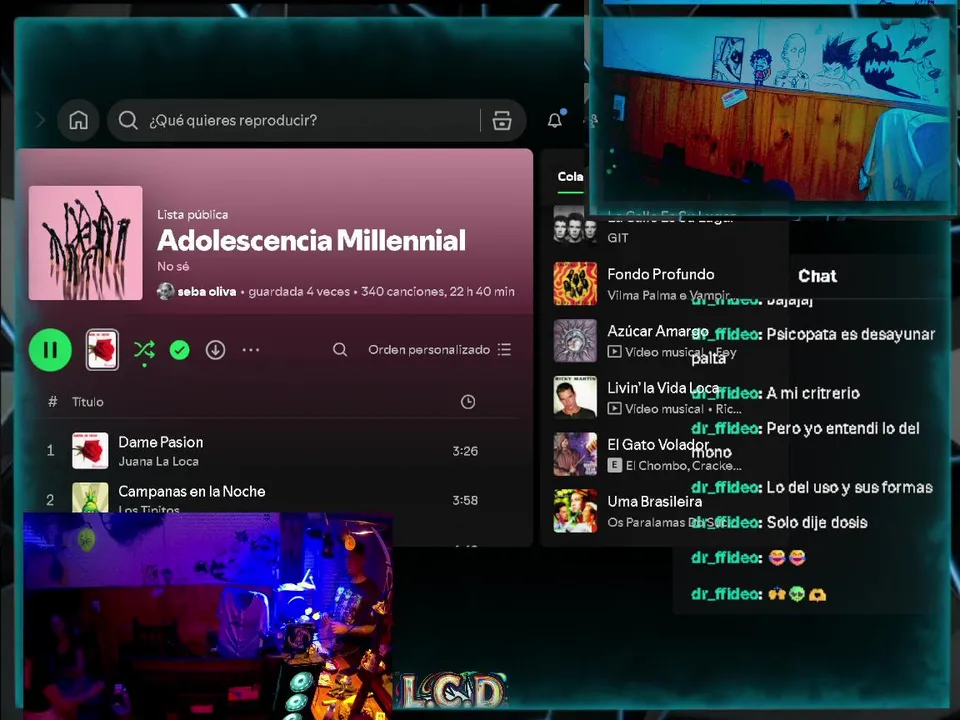Click chat message 'A mi critrerio'
The height and width of the screenshot is (720, 960).
(813, 393)
